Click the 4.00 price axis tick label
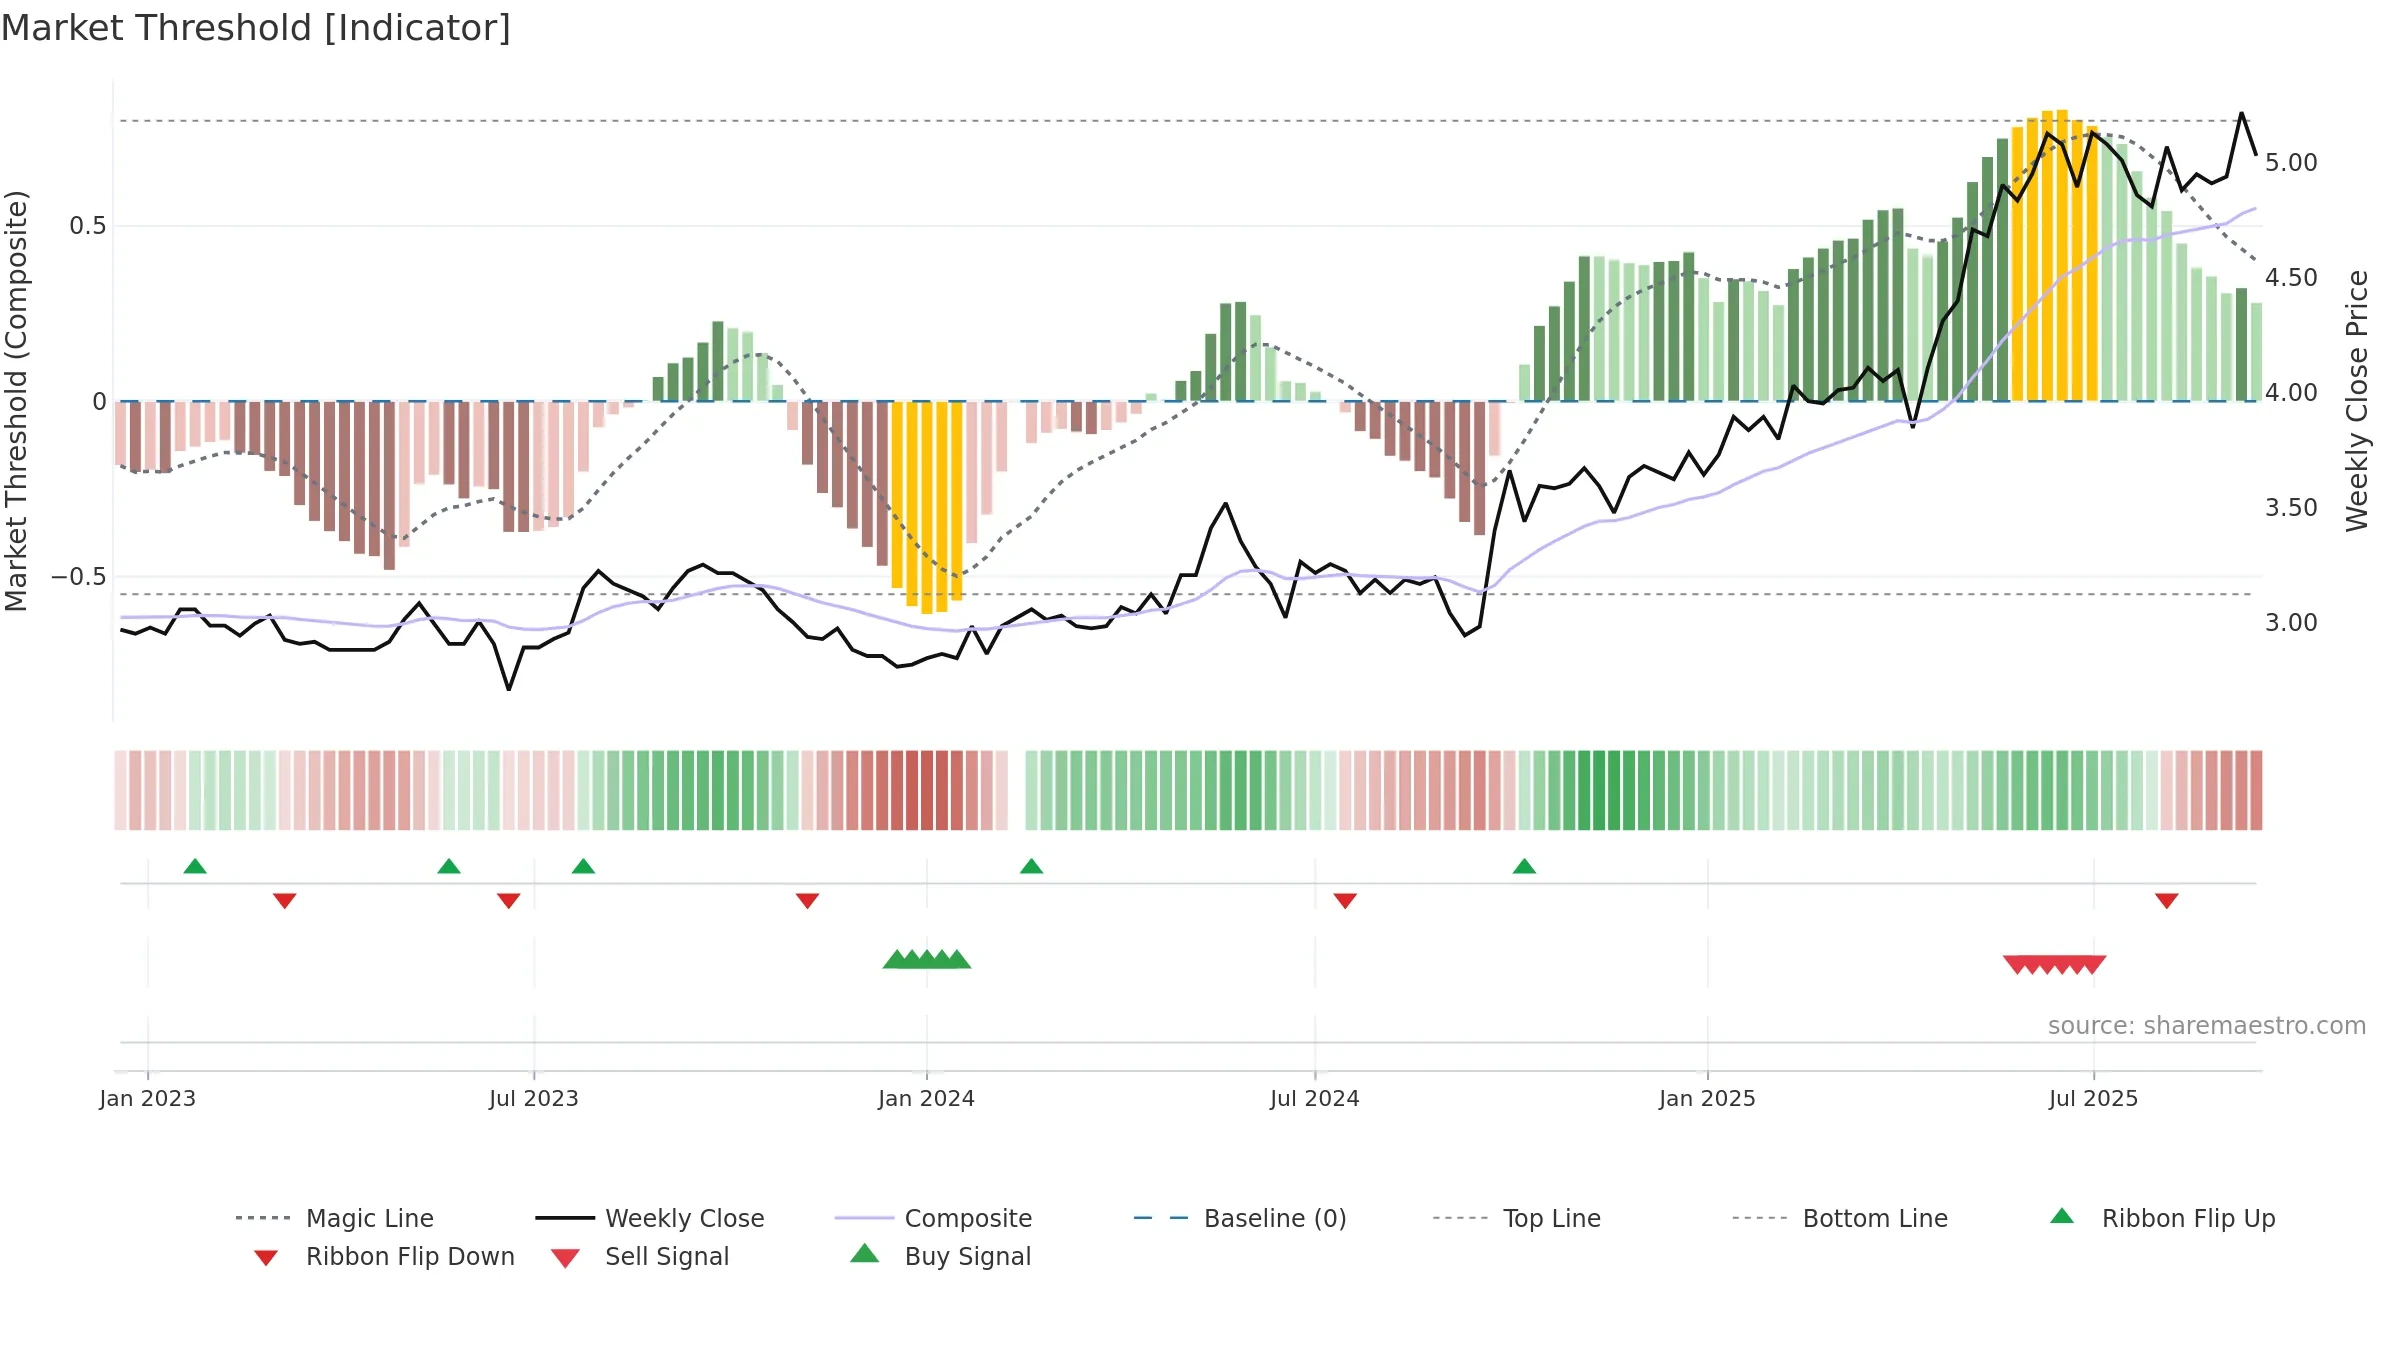Image resolution: width=2400 pixels, height=1350 pixels. (2291, 393)
